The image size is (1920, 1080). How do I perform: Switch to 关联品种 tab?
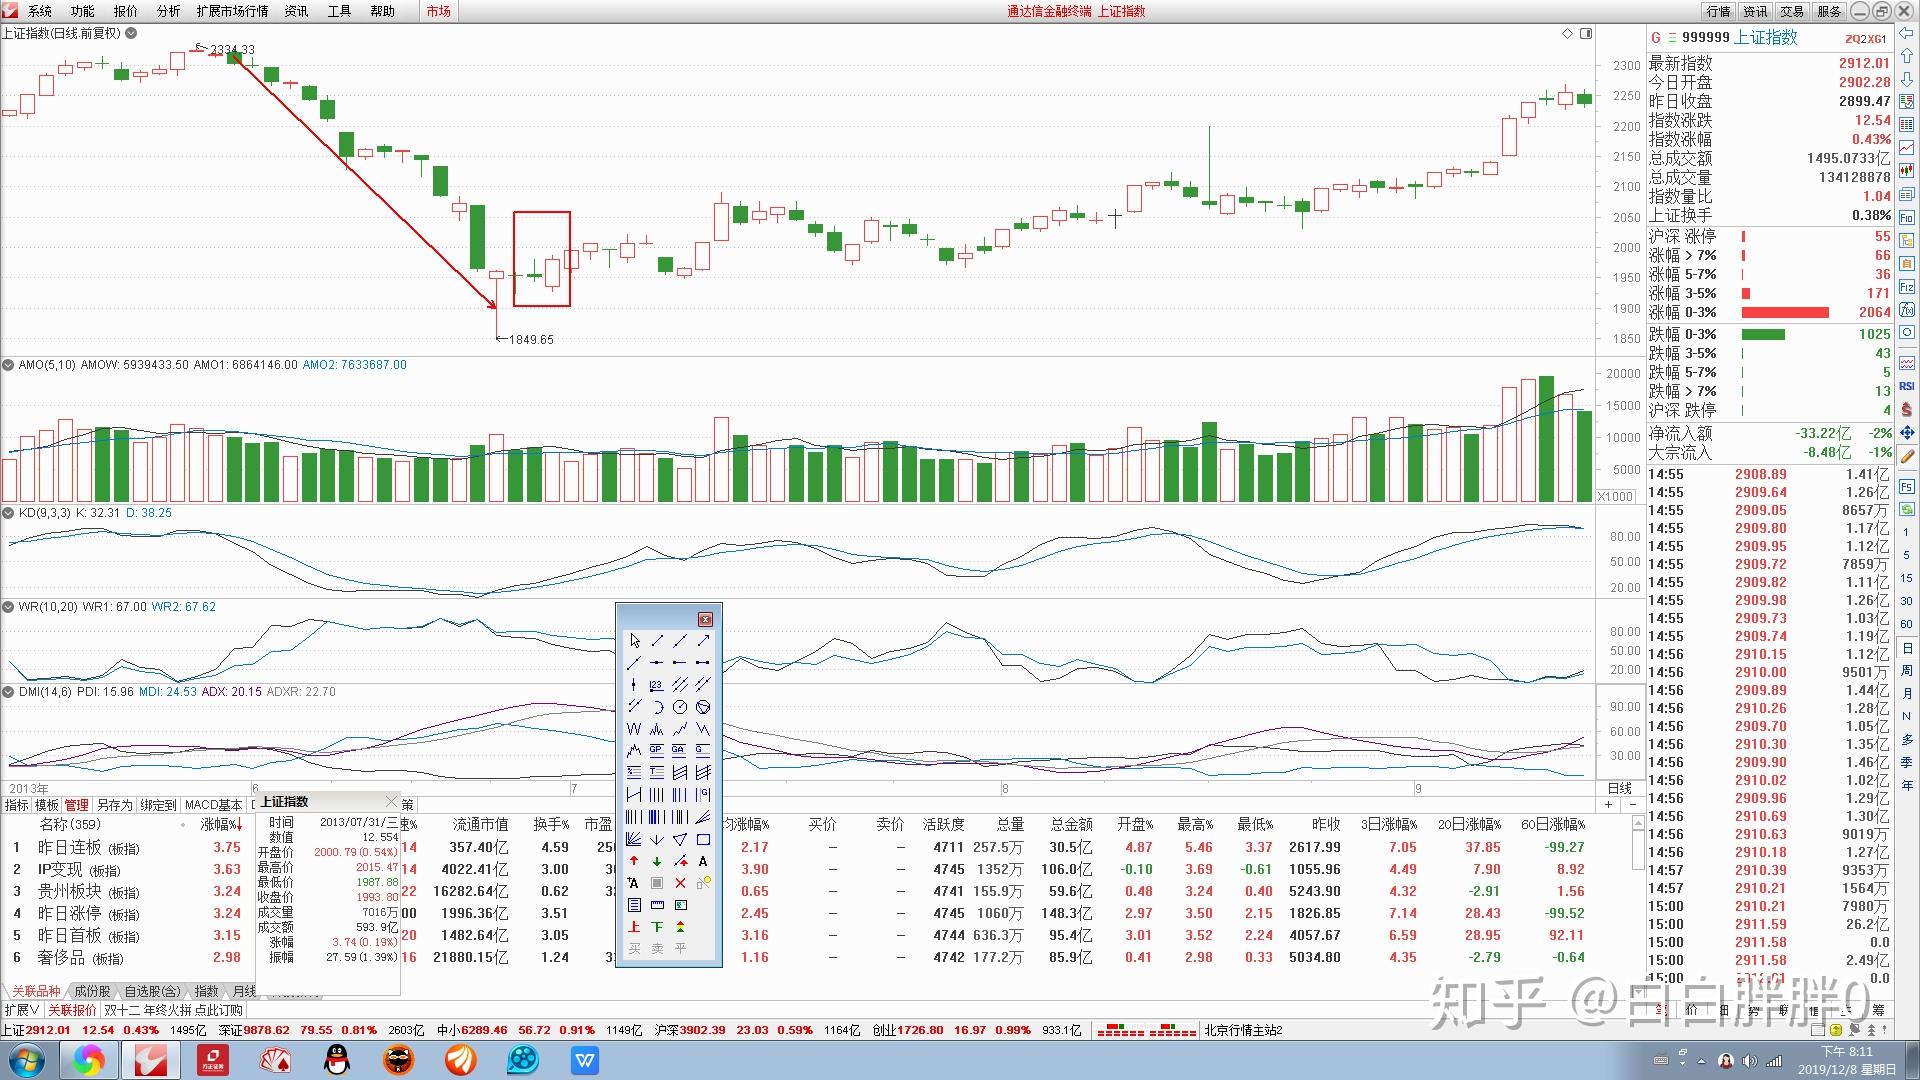pyautogui.click(x=36, y=991)
